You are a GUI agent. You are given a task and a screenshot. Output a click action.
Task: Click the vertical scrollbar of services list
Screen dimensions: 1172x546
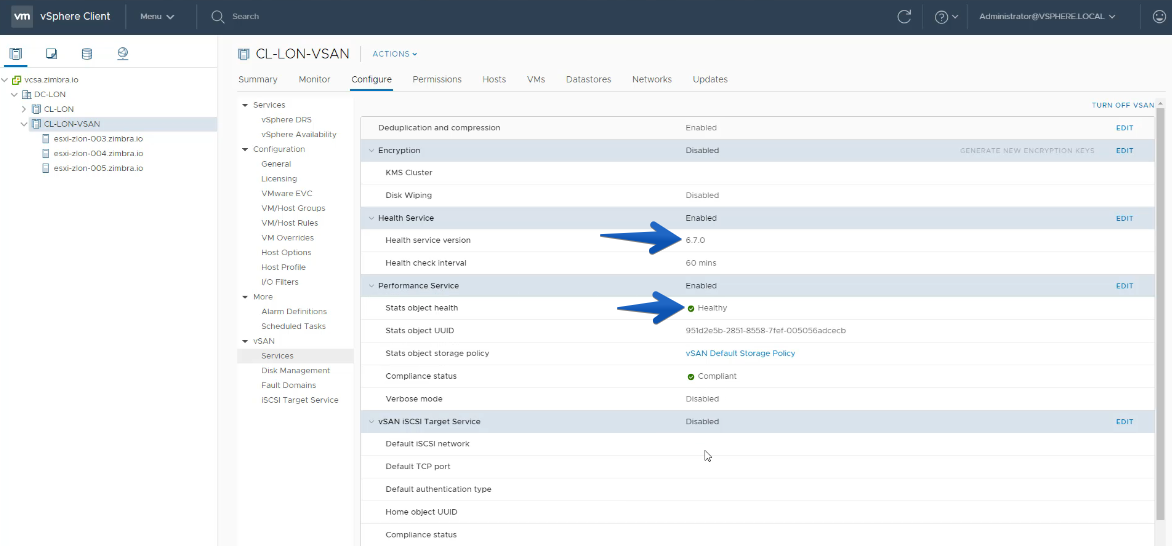tap(1159, 314)
